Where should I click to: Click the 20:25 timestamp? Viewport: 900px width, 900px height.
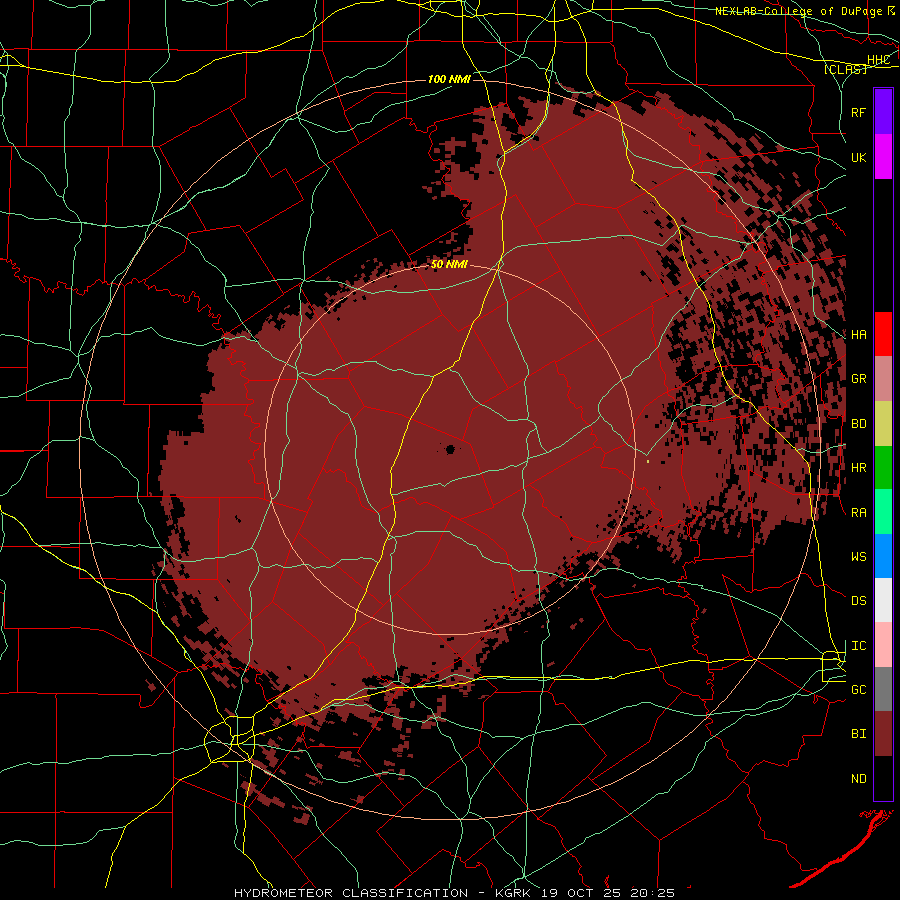pos(655,893)
